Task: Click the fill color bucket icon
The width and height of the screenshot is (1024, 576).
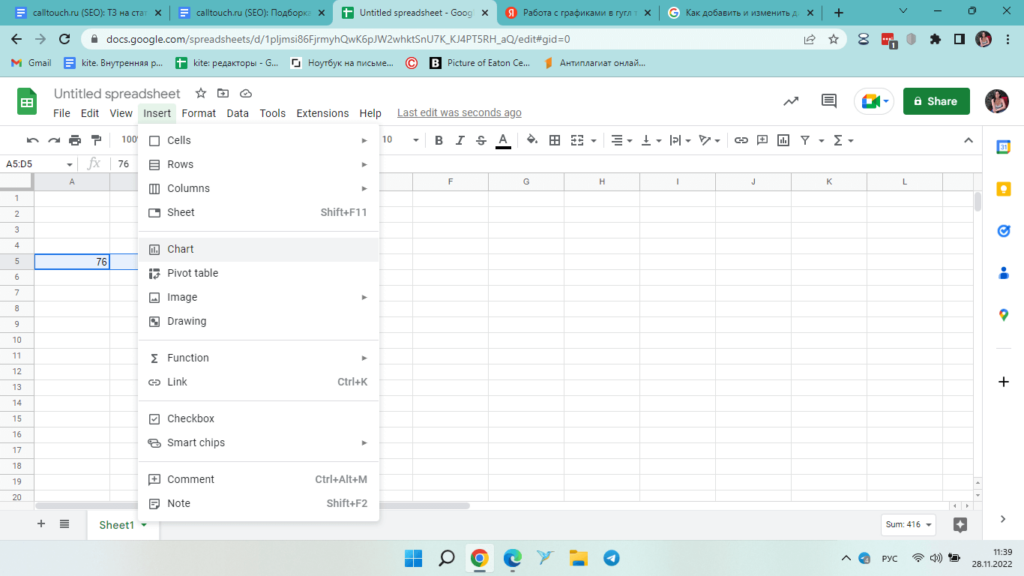Action: (532, 140)
